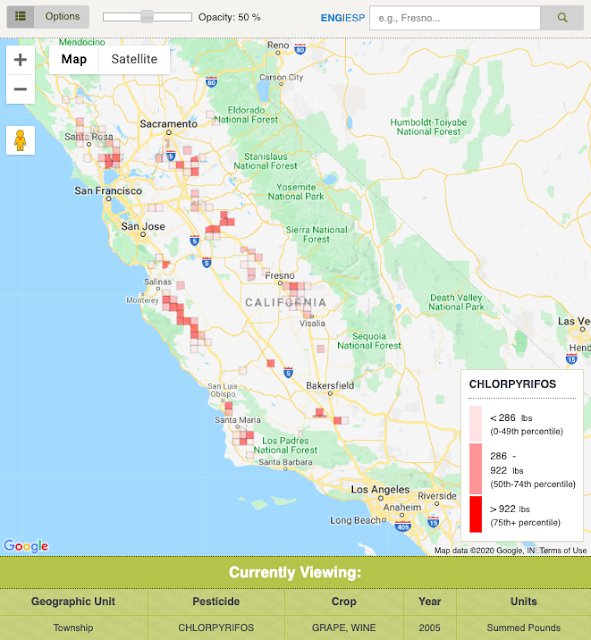Screen dimensions: 591x640
Task: Click the magnifier search button
Action: (562, 18)
